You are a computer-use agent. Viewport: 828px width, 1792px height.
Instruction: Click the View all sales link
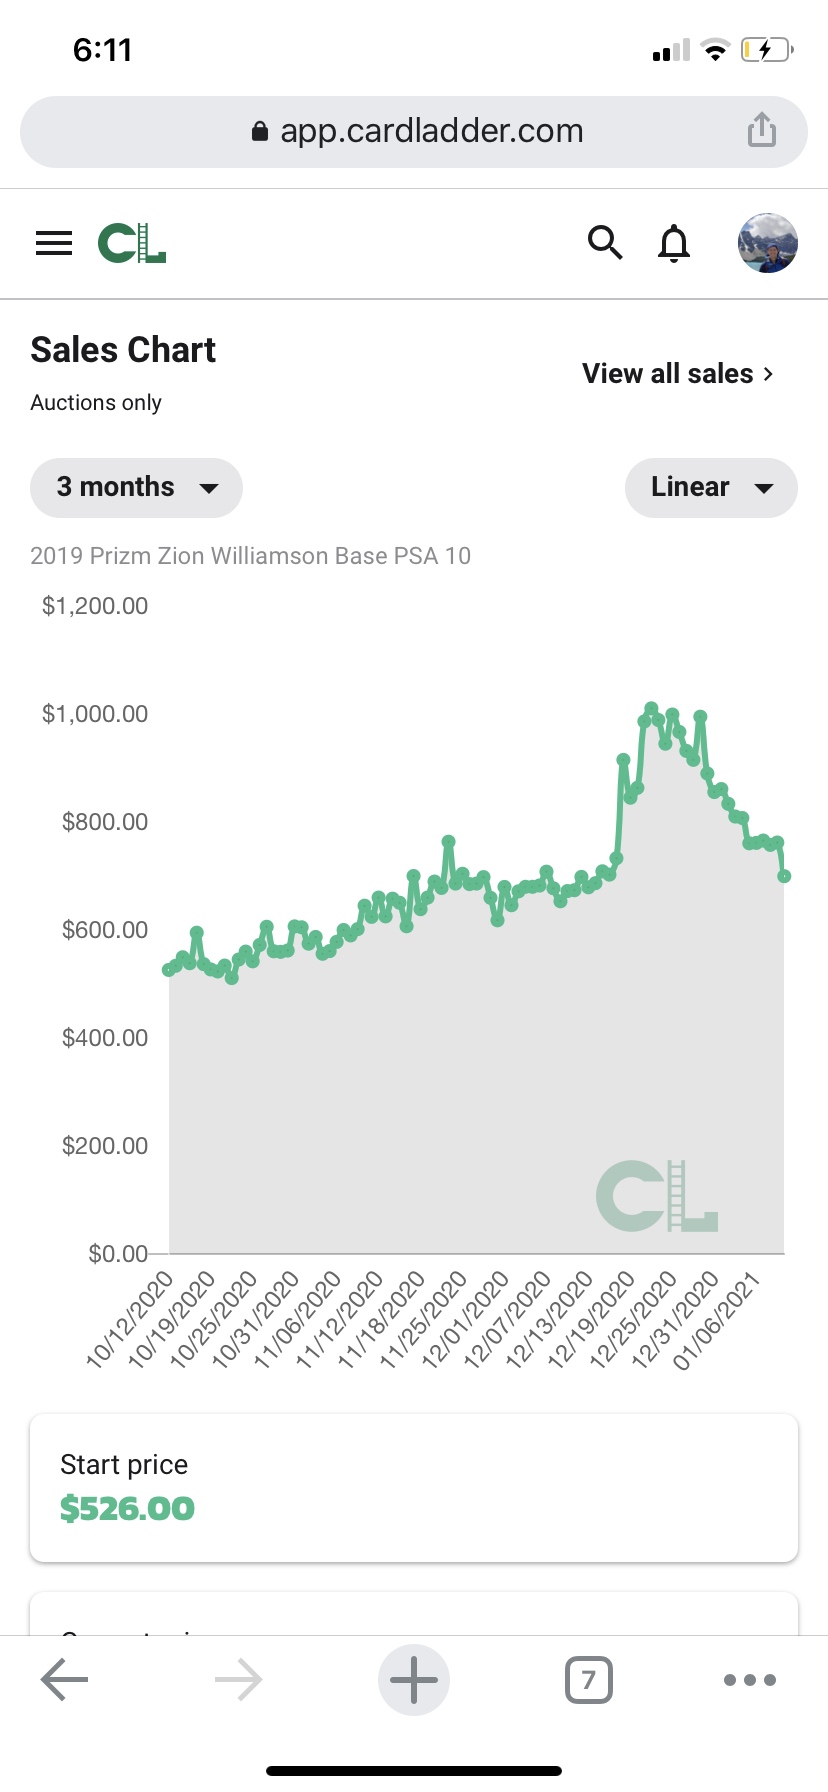click(x=678, y=374)
